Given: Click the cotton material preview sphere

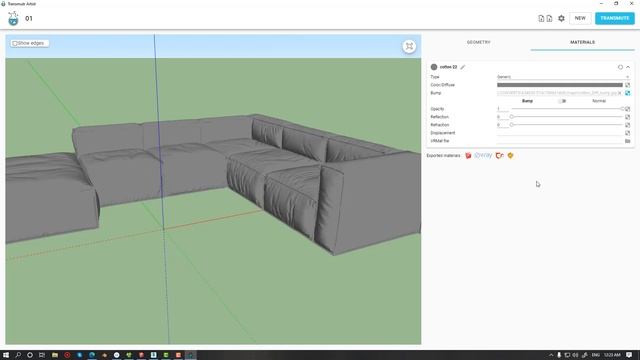Looking at the screenshot, I should pyautogui.click(x=434, y=67).
